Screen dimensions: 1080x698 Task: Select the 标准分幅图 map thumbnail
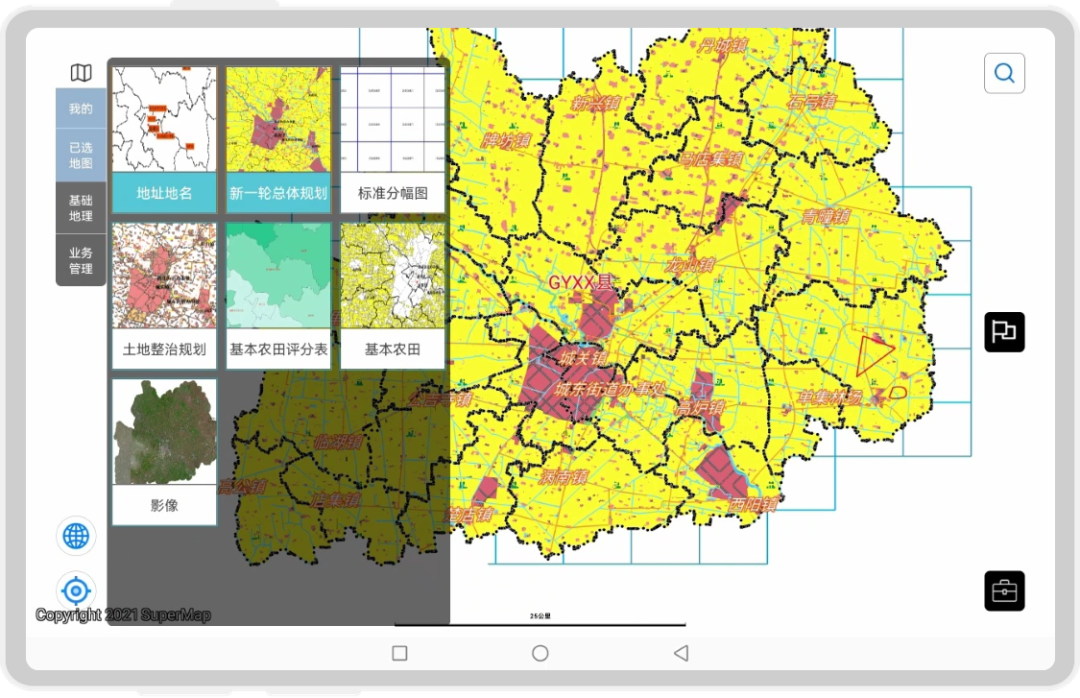coord(393,139)
